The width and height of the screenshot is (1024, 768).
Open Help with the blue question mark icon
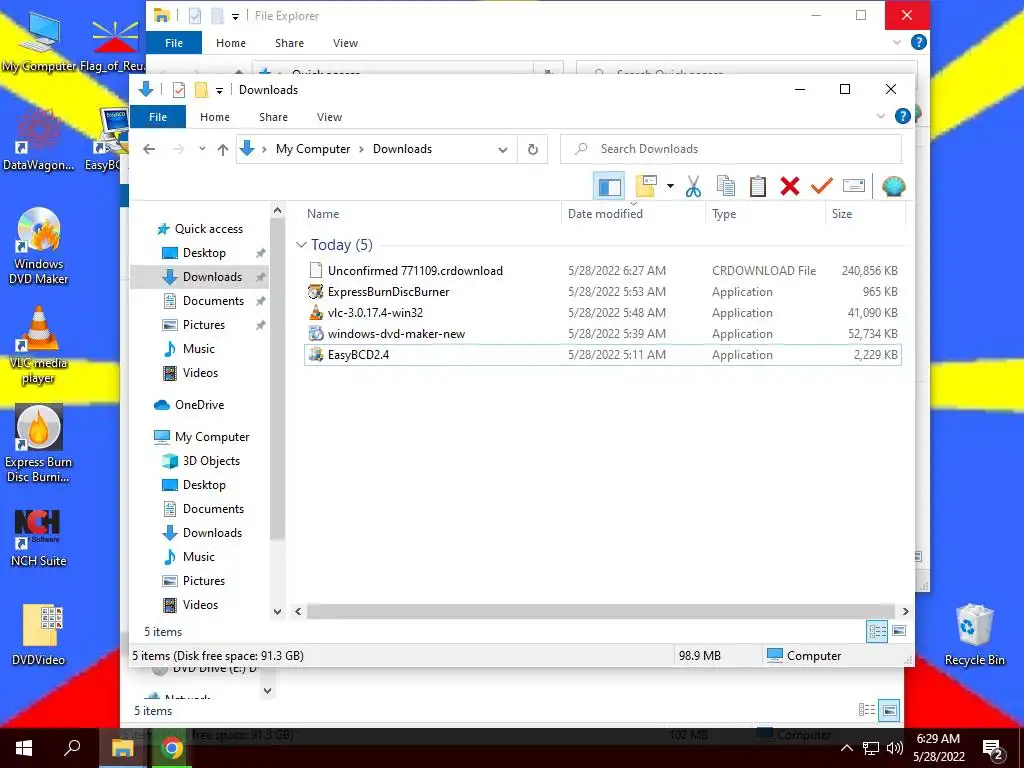click(903, 116)
